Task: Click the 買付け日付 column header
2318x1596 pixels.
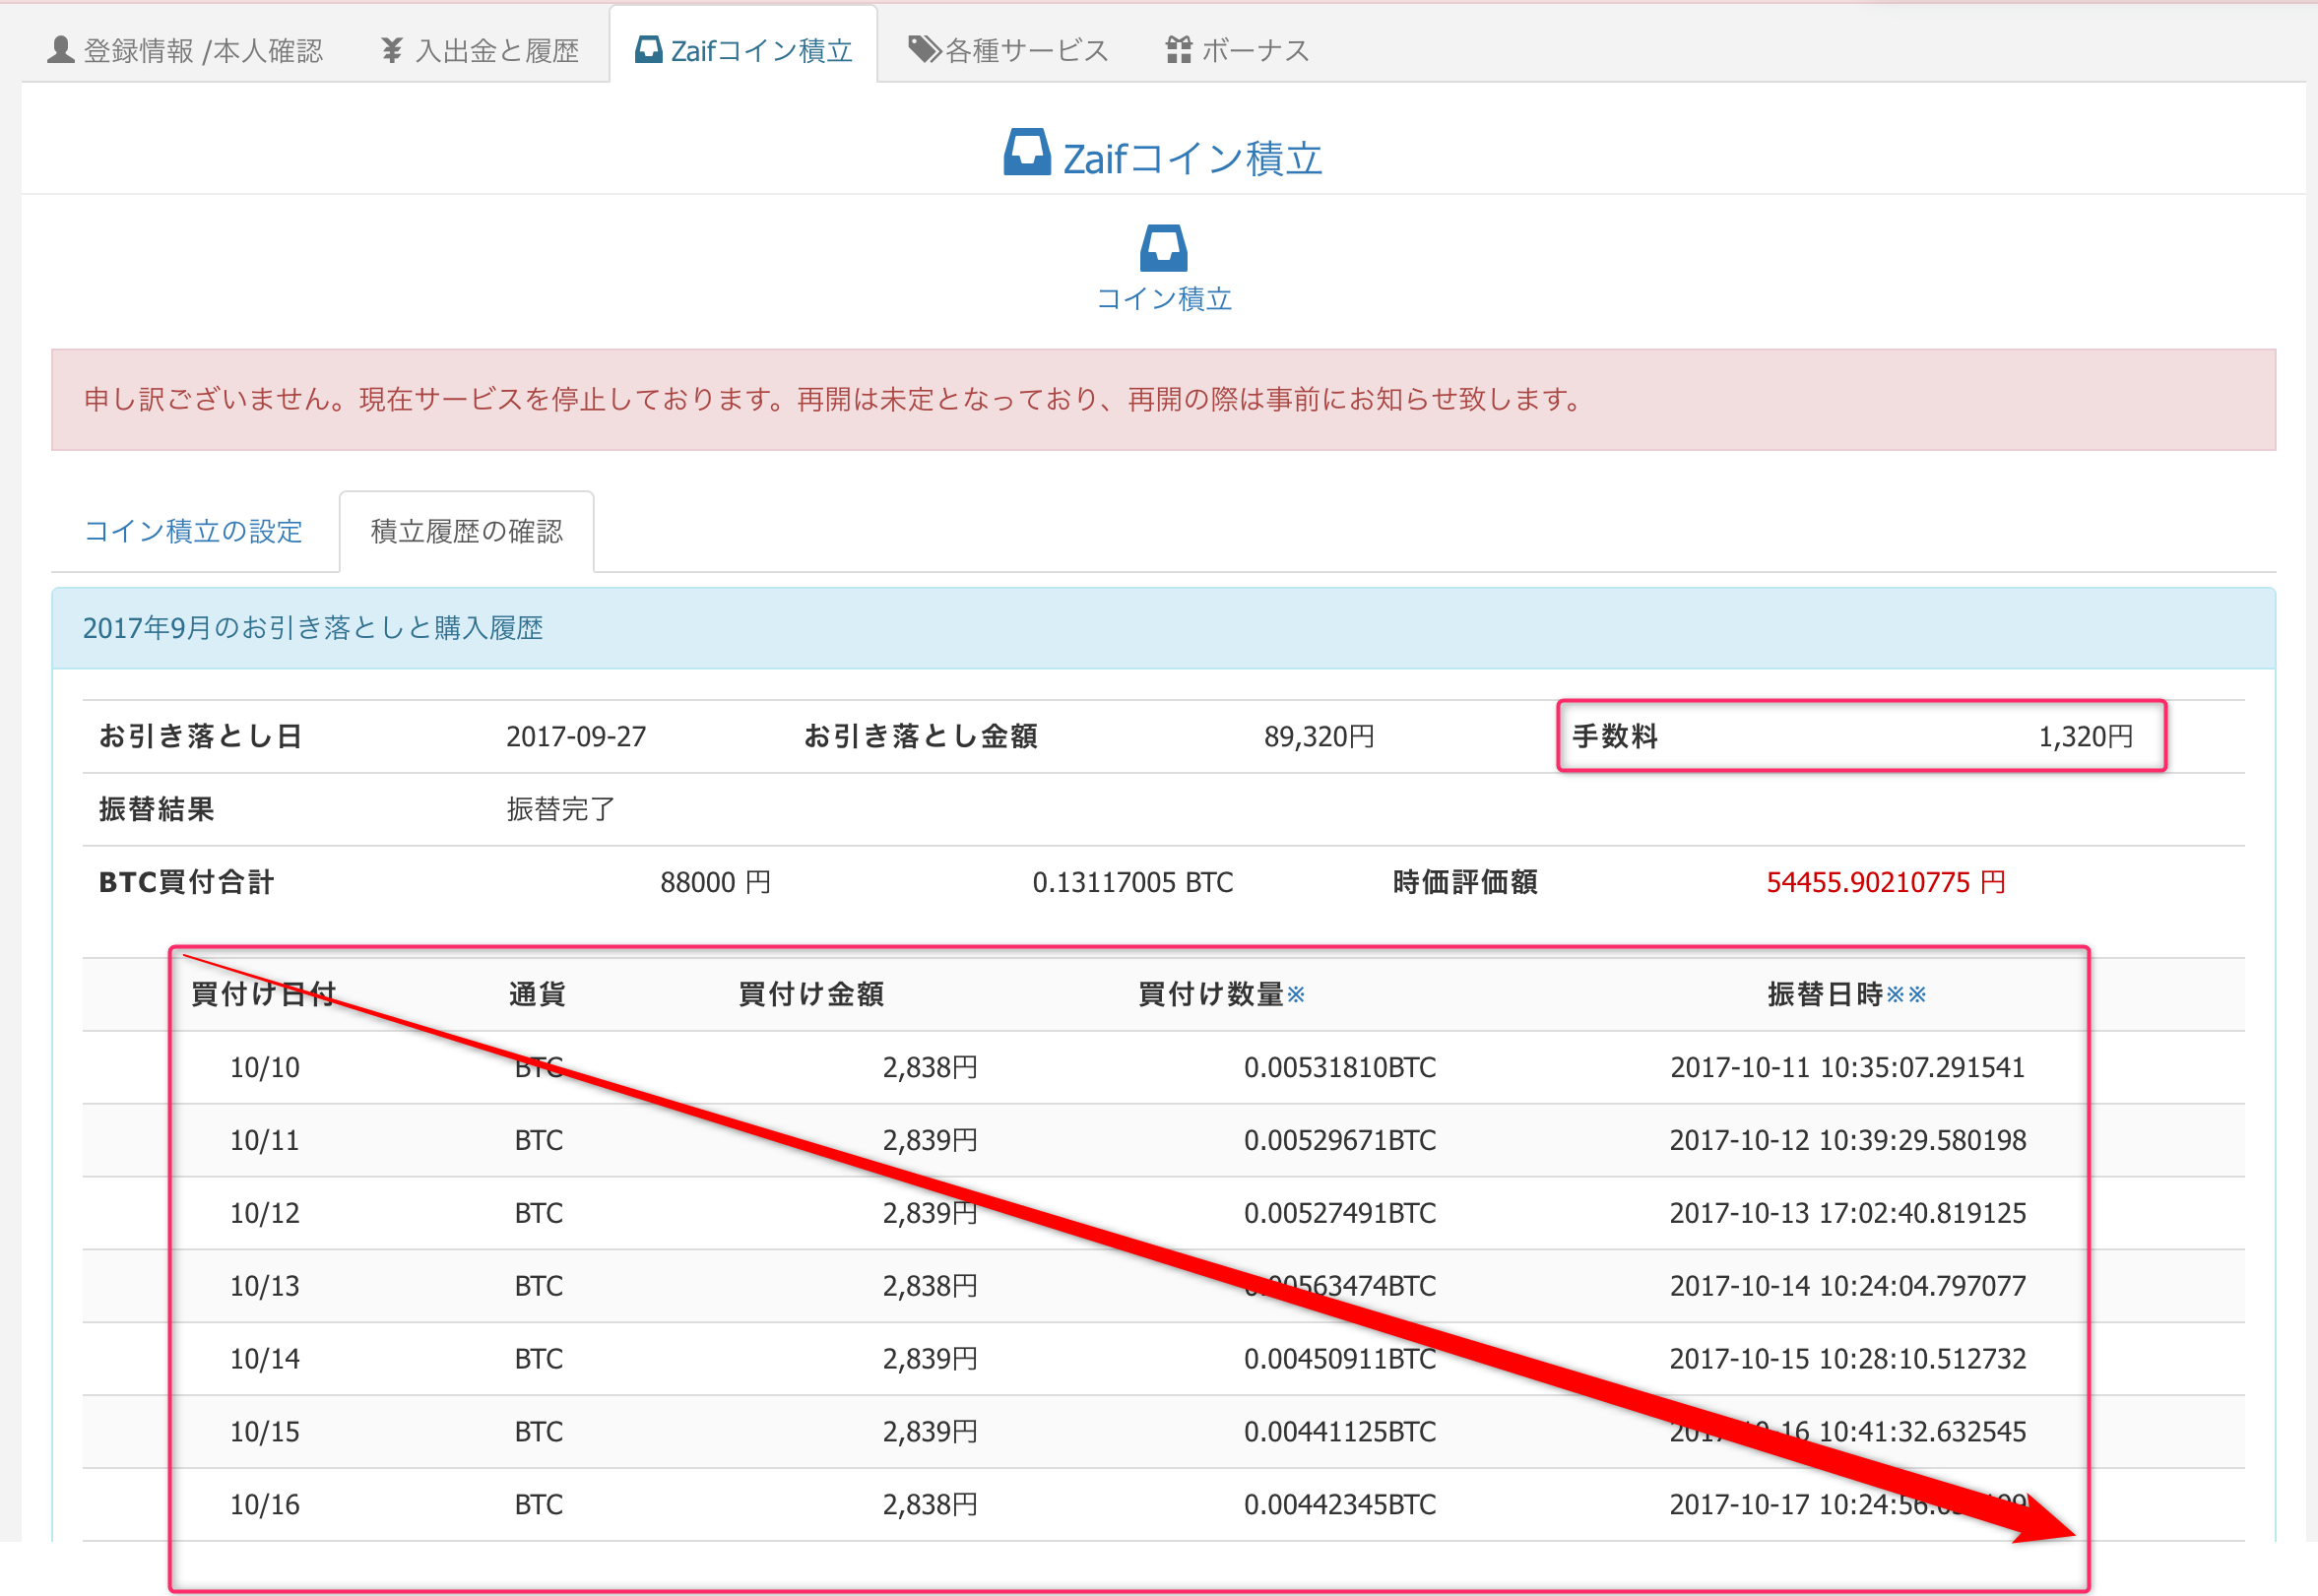Action: [264, 994]
